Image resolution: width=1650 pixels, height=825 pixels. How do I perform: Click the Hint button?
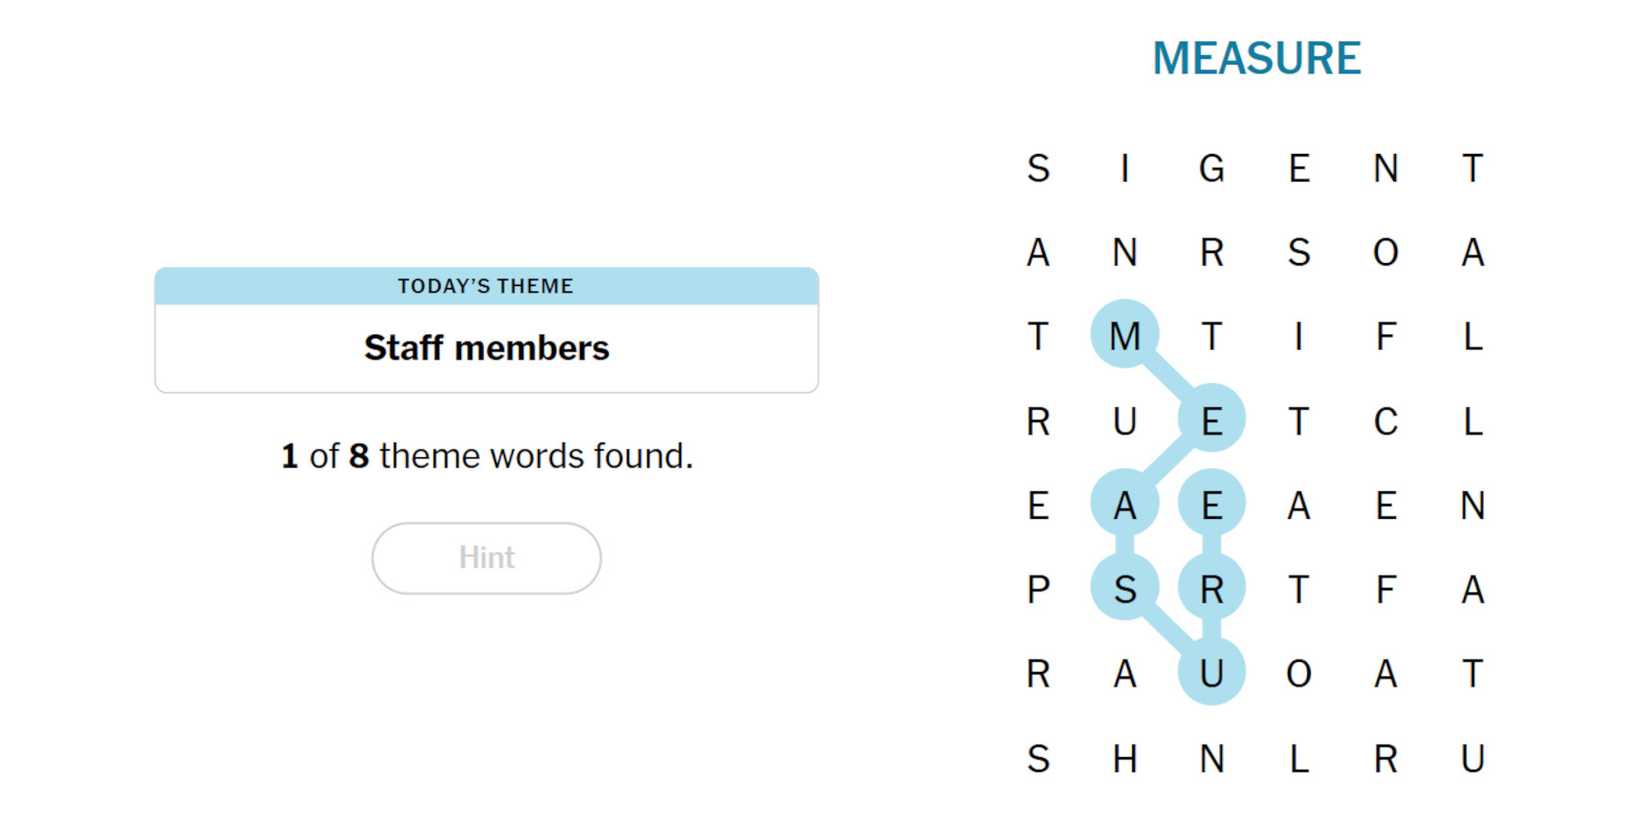coord(486,558)
